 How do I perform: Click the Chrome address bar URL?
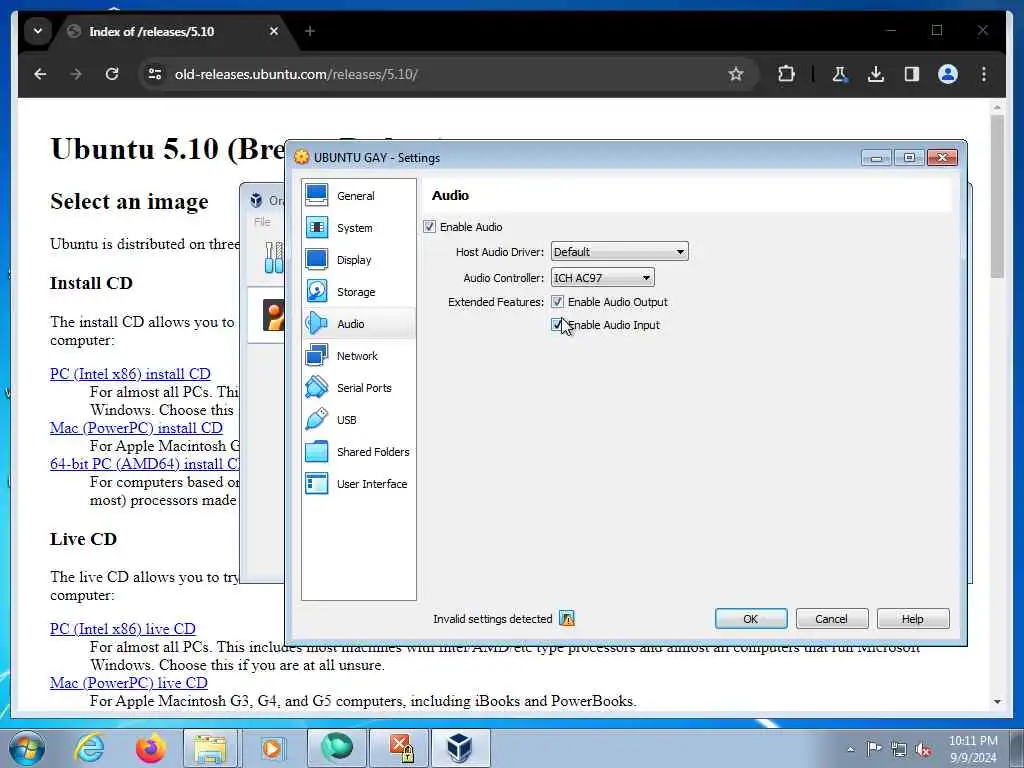[296, 74]
